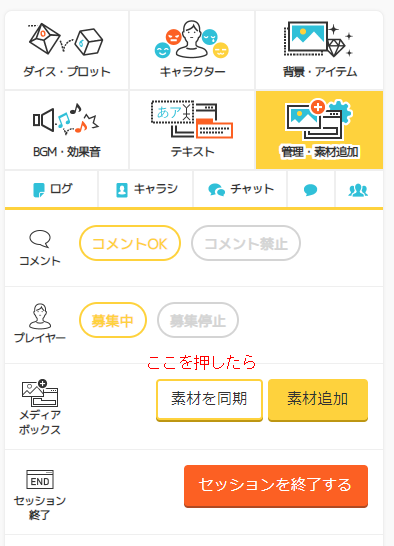
Task: Set player recruitment to 募集中
Action: [113, 320]
